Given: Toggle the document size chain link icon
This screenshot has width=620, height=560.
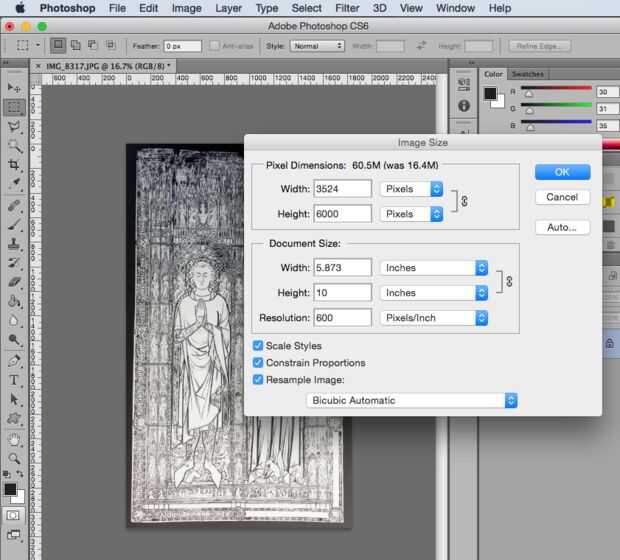Looking at the screenshot, I should pos(509,282).
